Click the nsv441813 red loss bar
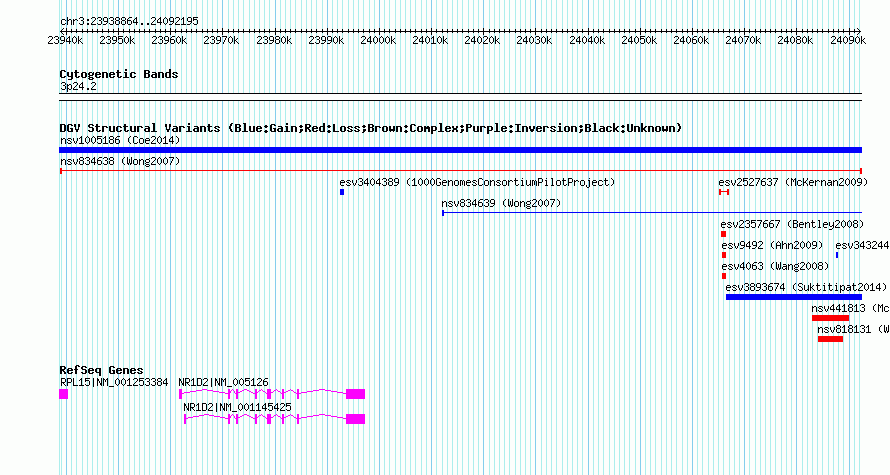The width and height of the screenshot is (890, 475). [830, 318]
